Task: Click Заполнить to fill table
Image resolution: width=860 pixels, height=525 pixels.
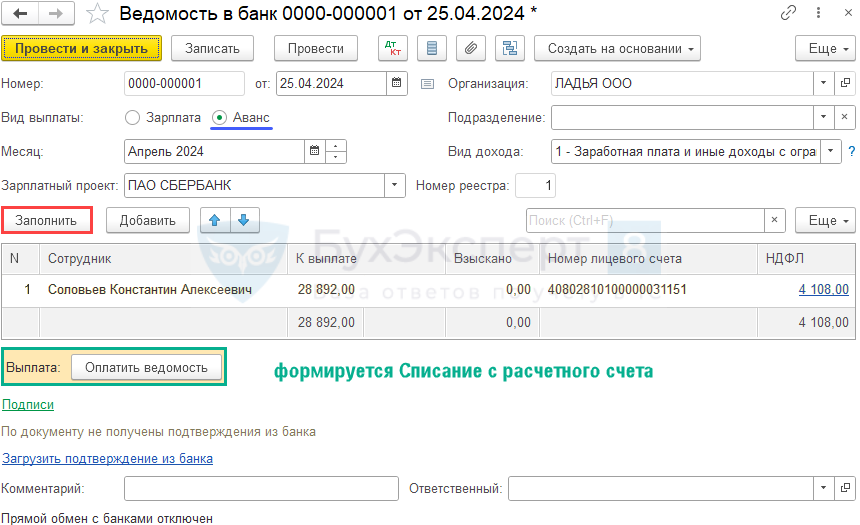Action: pyautogui.click(x=46, y=220)
